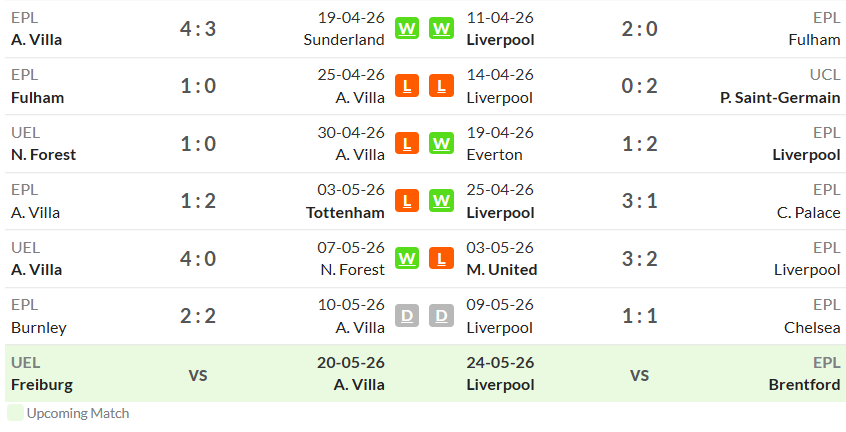
Task: Click A. Villa's loss badge versus Tottenham
Action: point(407,201)
